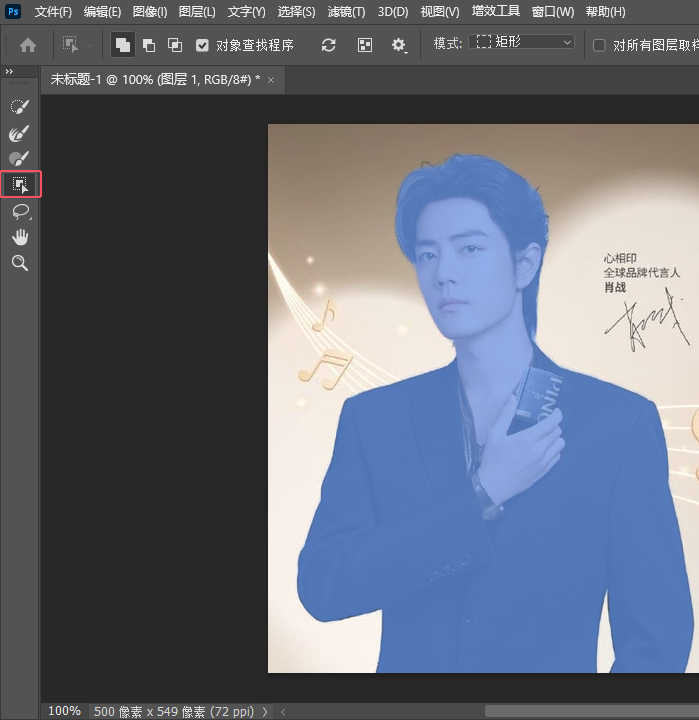Click the toolbar grip handle
Viewport: 699px width, 720px height.
pos(19,83)
